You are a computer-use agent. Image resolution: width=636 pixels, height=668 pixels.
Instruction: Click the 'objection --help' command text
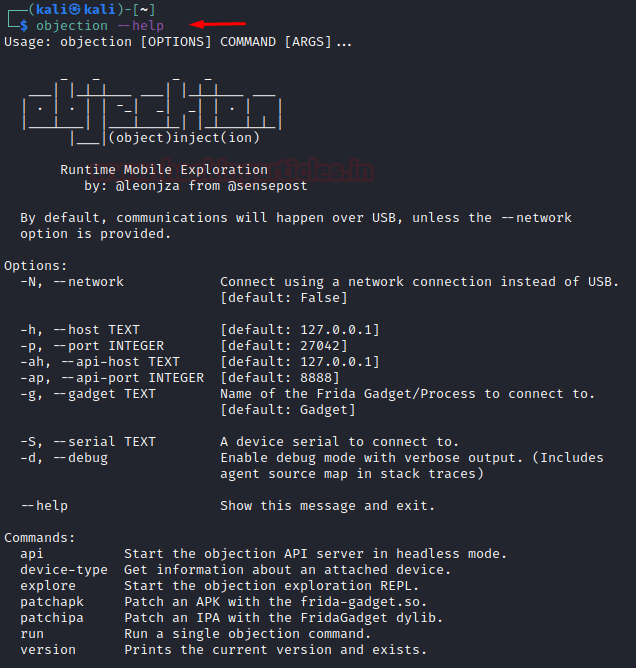coord(100,26)
